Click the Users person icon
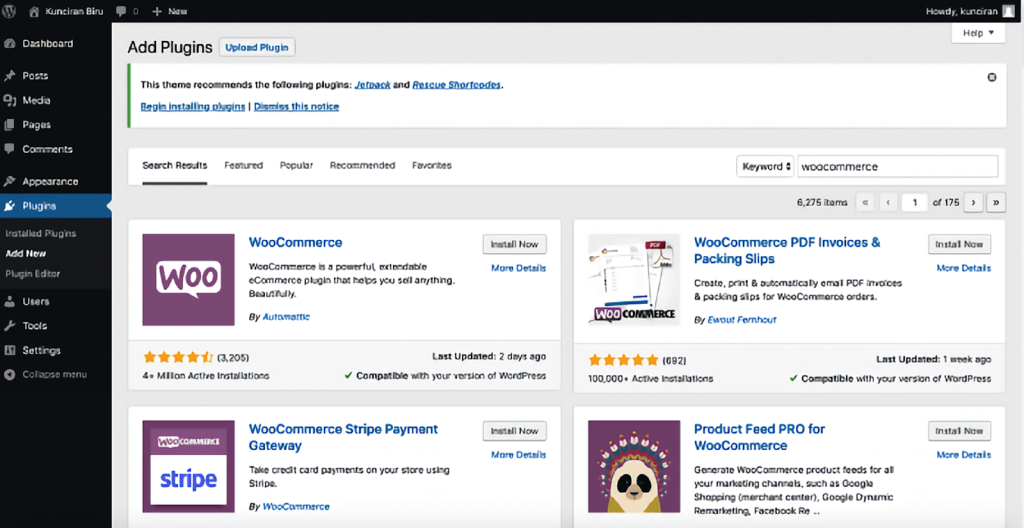Screen dimensions: 1024x528 (x=9, y=301)
